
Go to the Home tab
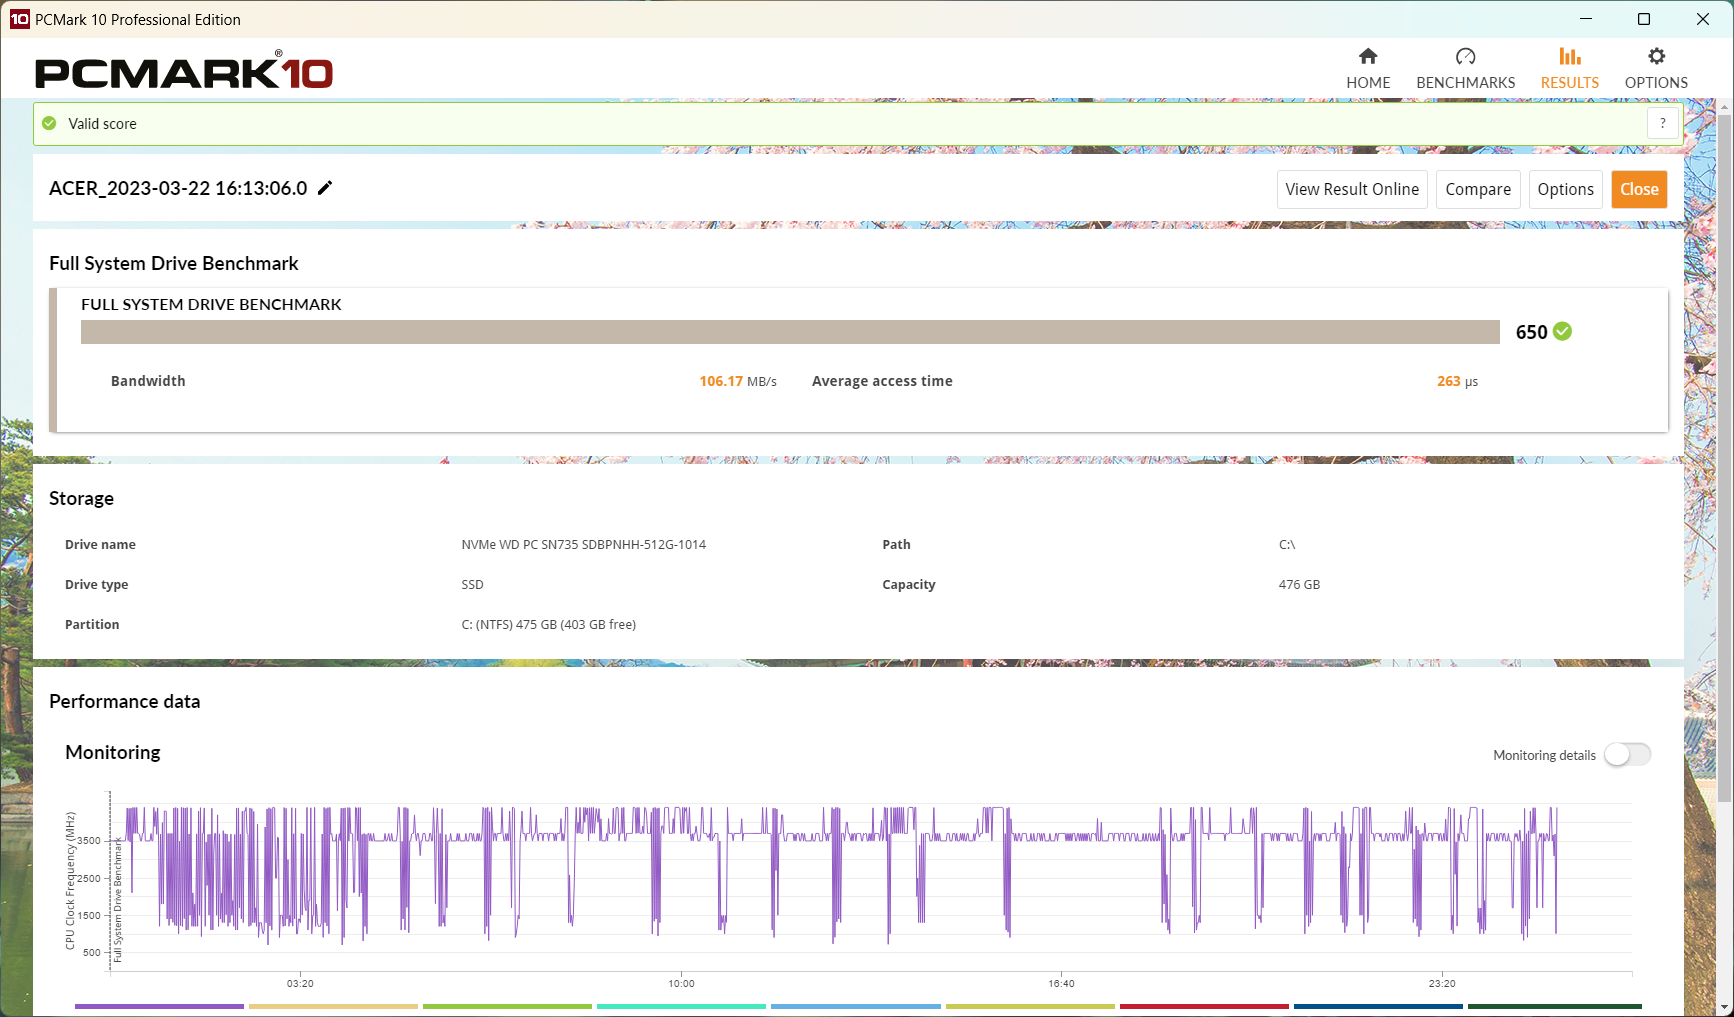(x=1368, y=68)
